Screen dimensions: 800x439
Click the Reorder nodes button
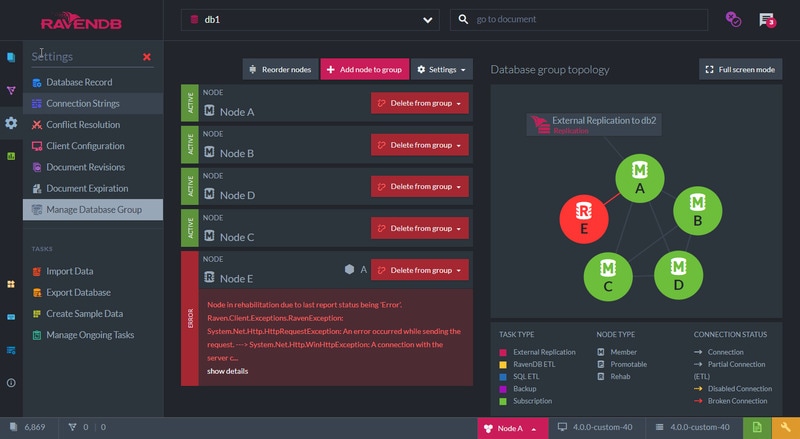click(x=280, y=70)
